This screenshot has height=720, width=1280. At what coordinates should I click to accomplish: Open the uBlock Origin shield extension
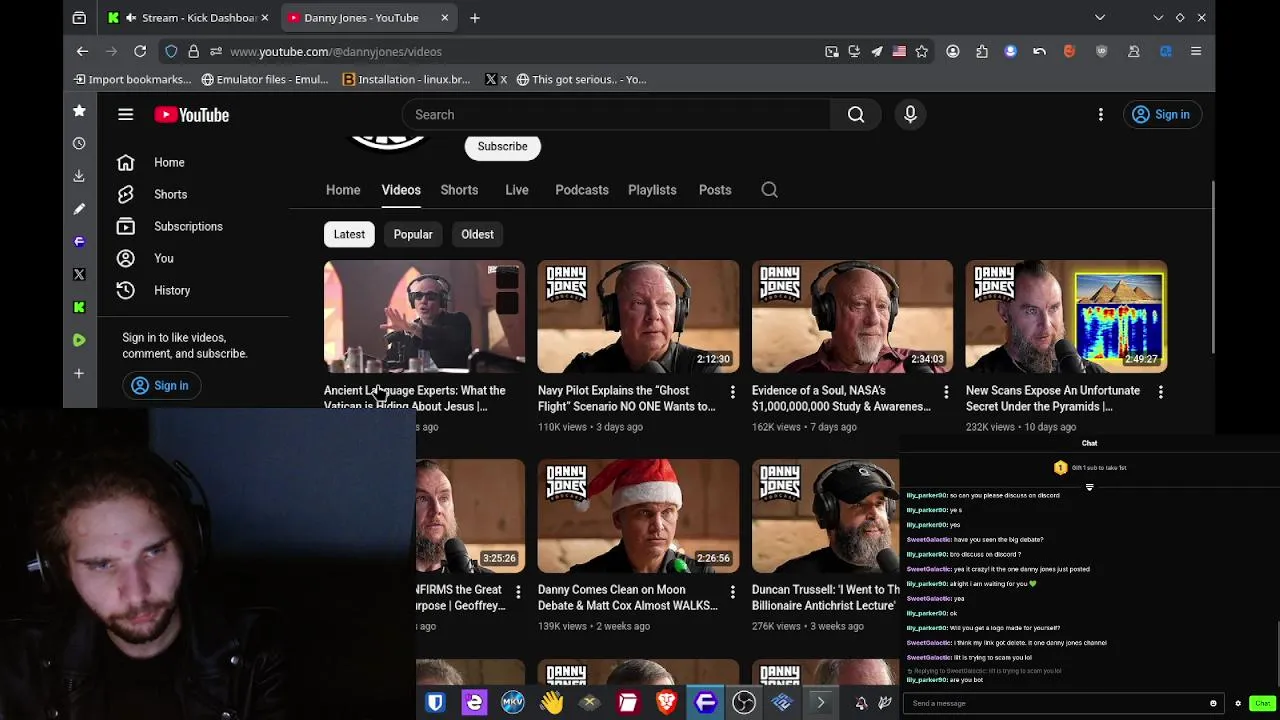click(x=1102, y=51)
